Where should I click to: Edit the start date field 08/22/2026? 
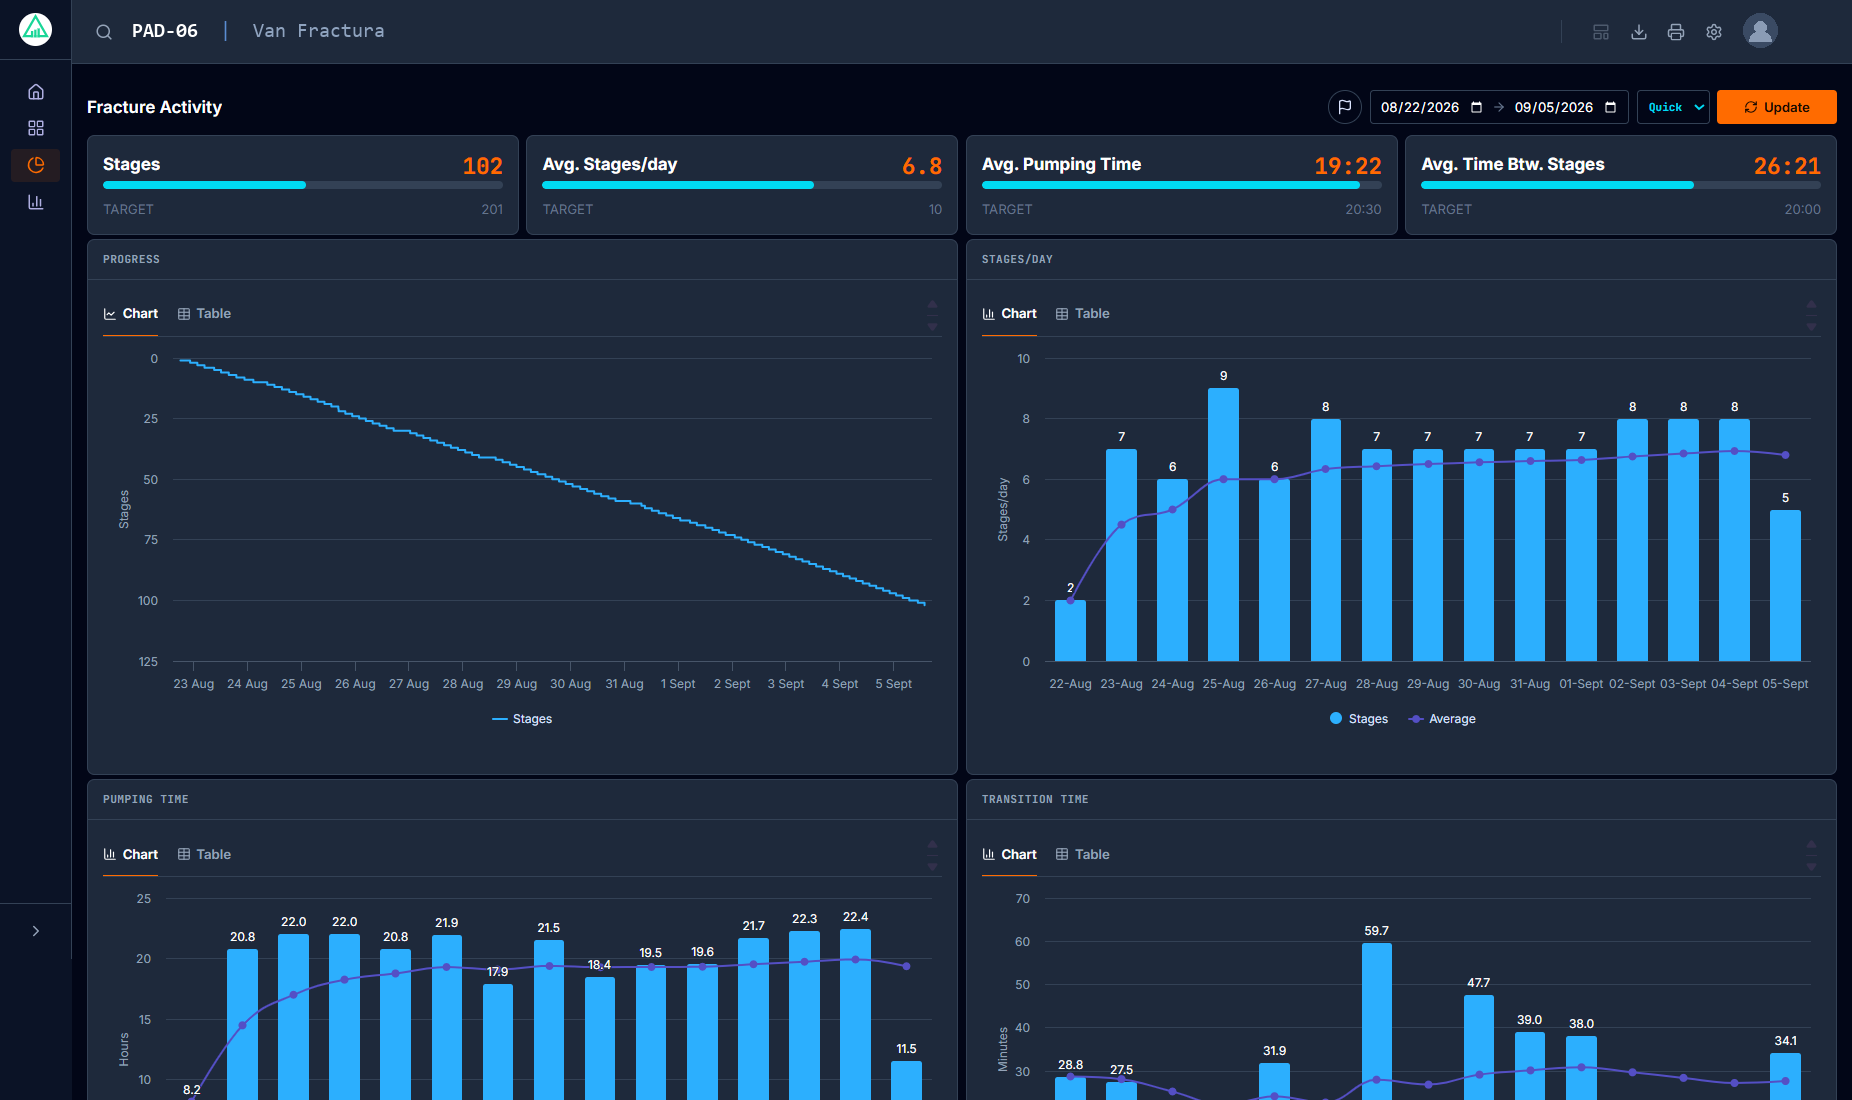[x=1420, y=107]
